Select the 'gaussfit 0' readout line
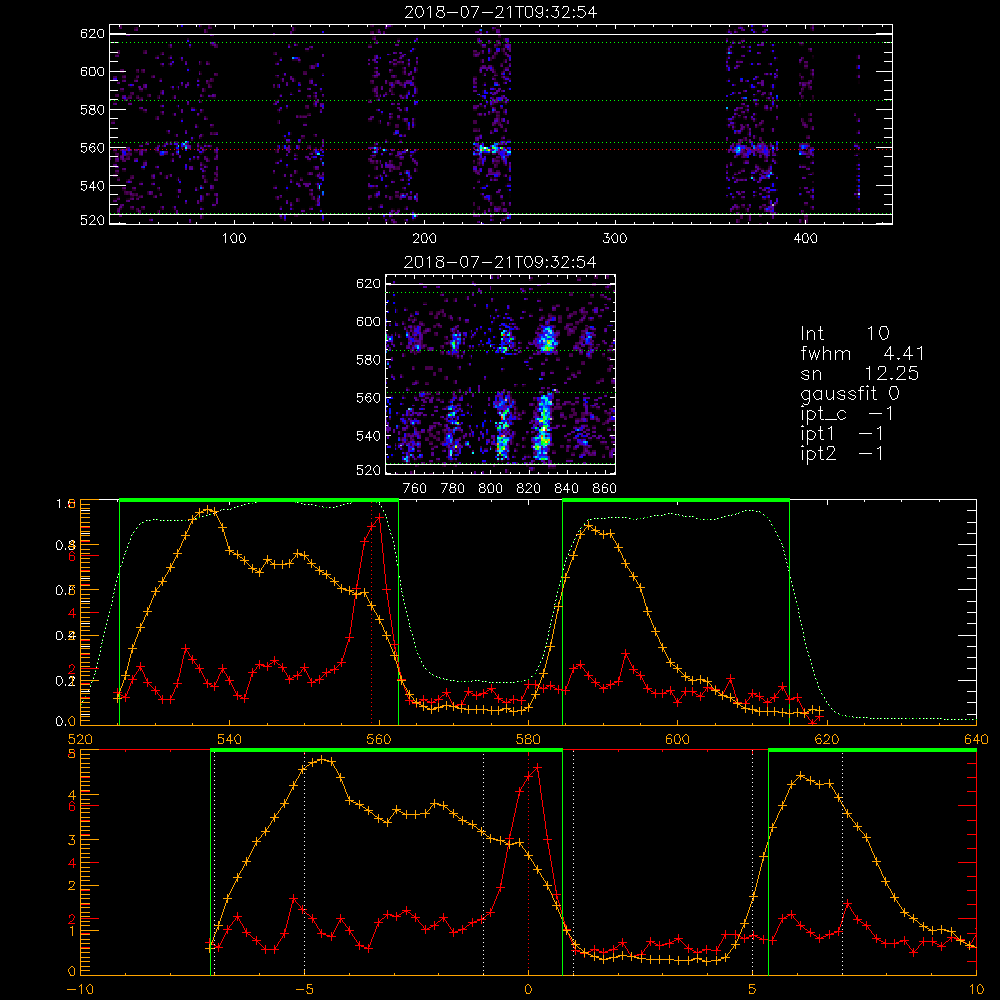Screen dimensions: 1000x1000 850,393
